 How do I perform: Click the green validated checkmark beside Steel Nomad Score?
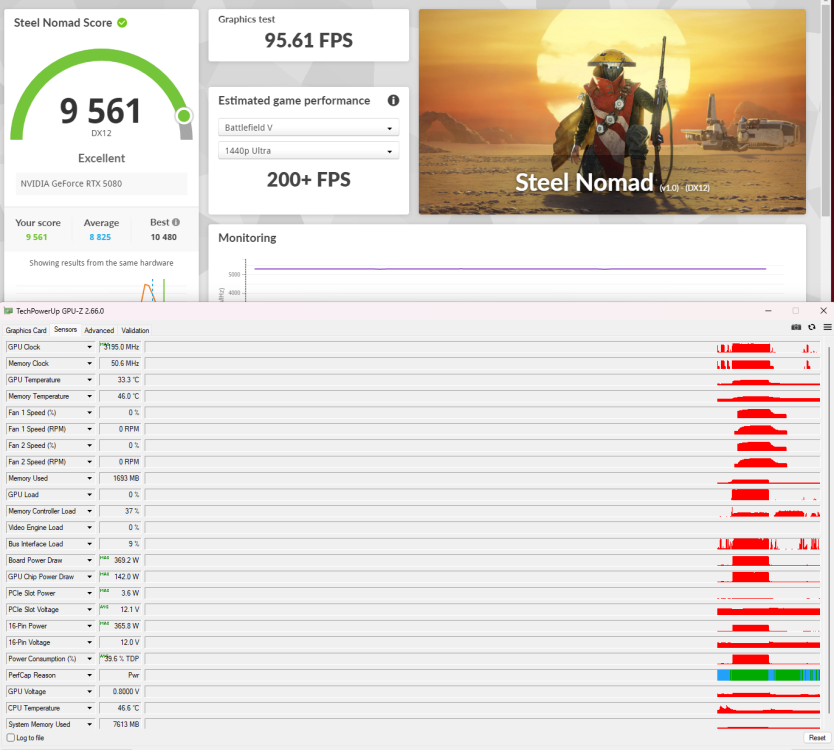[x=122, y=23]
